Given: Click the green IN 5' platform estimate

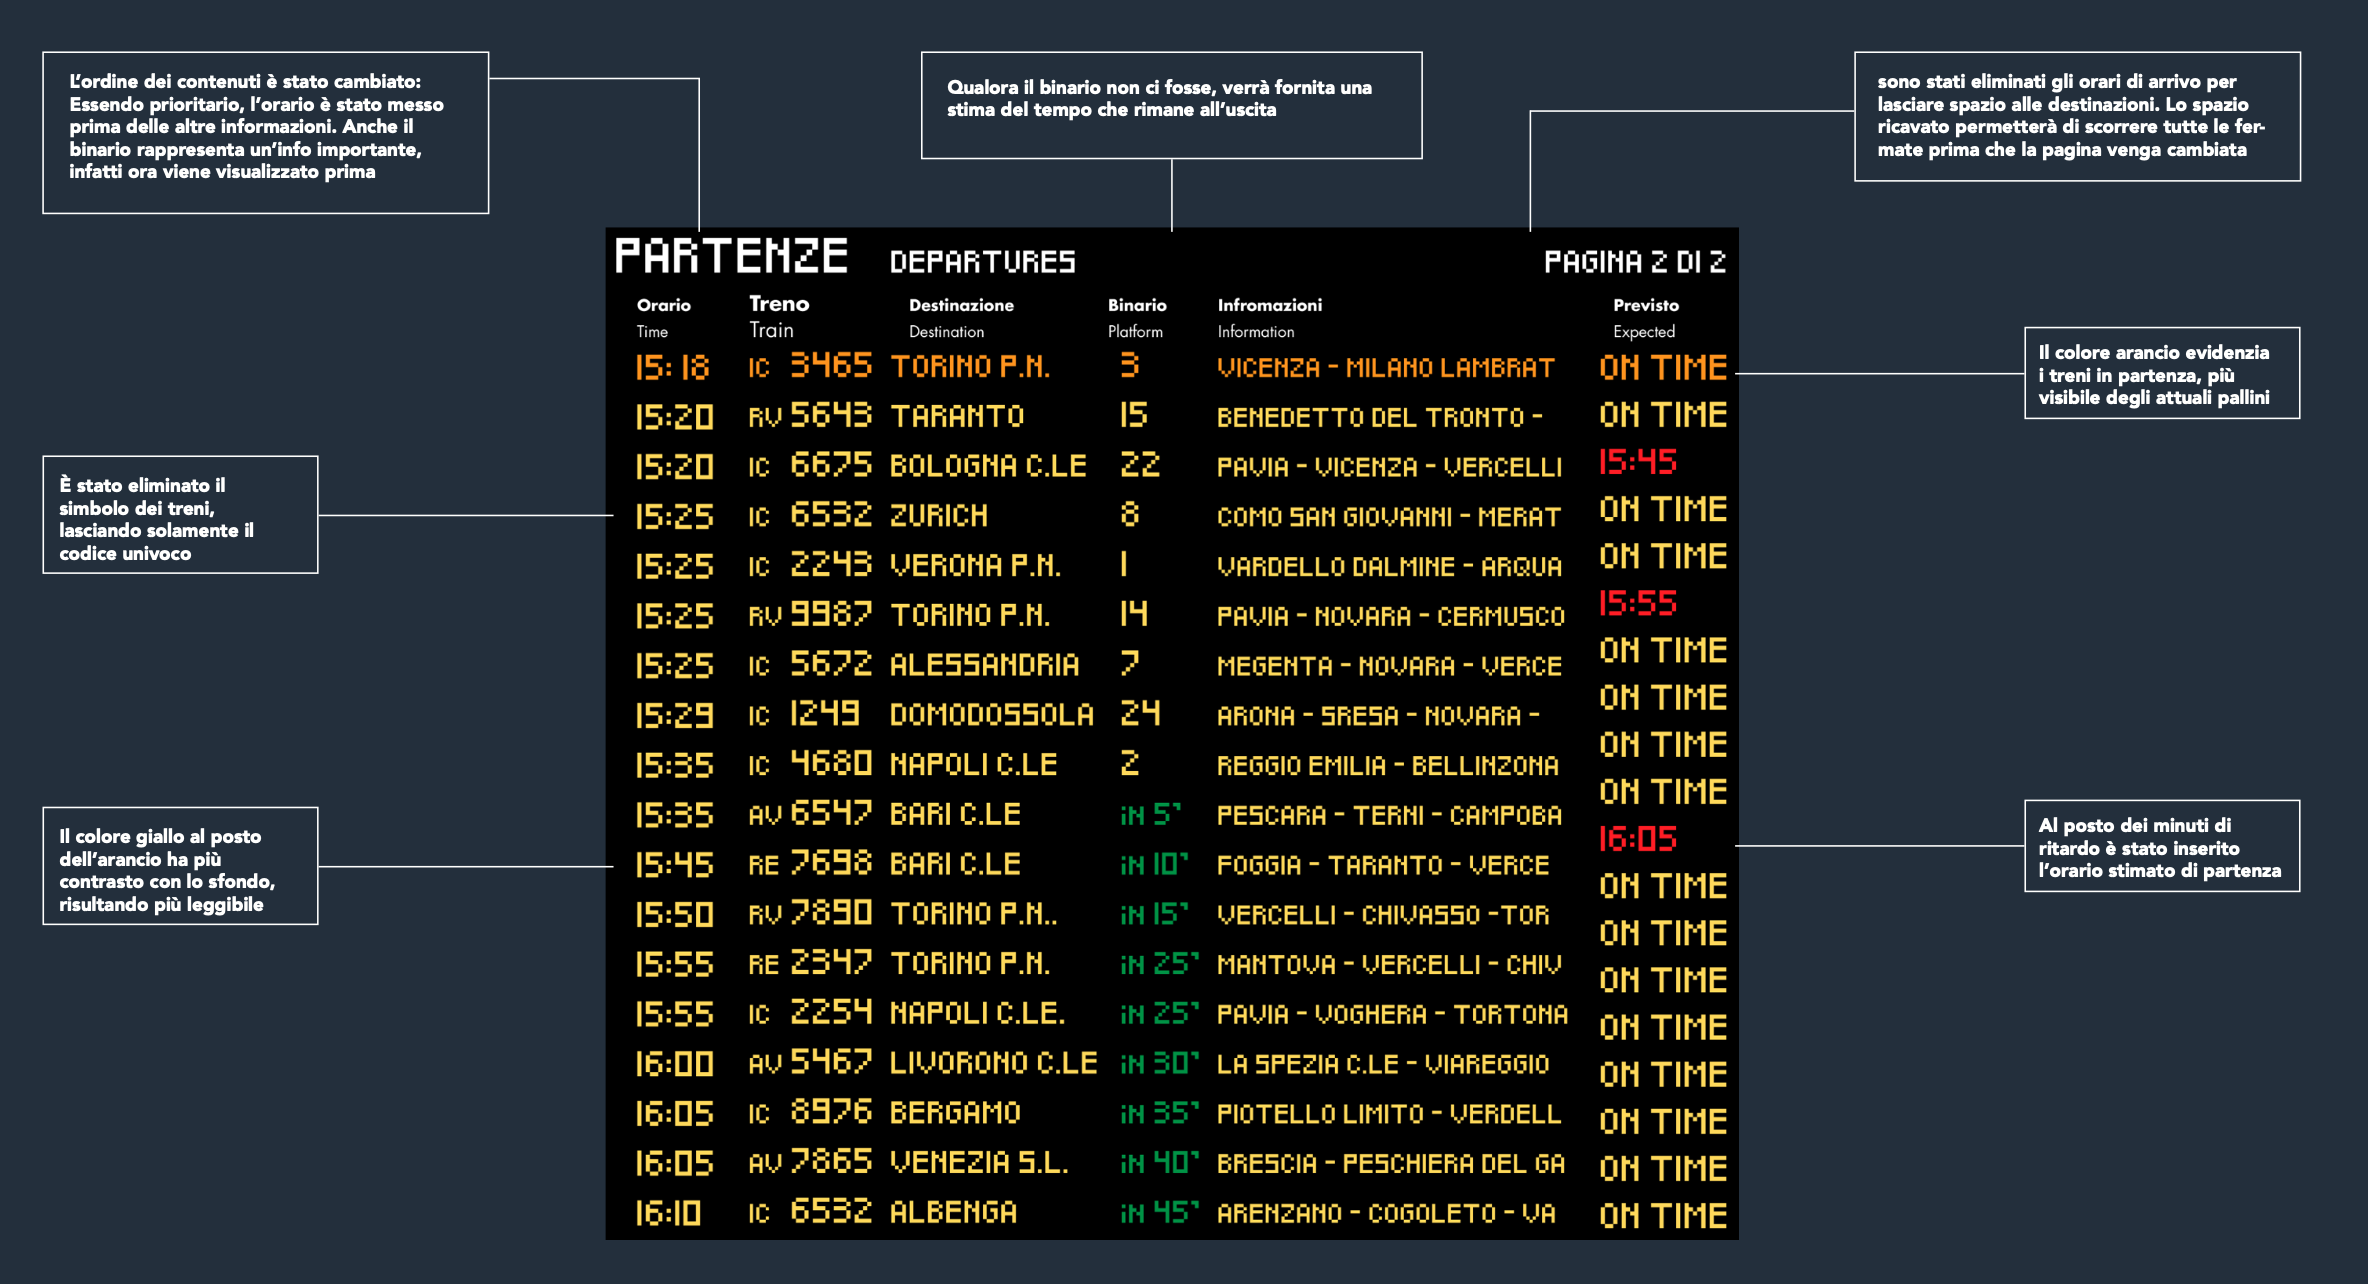Looking at the screenshot, I should tap(1151, 815).
